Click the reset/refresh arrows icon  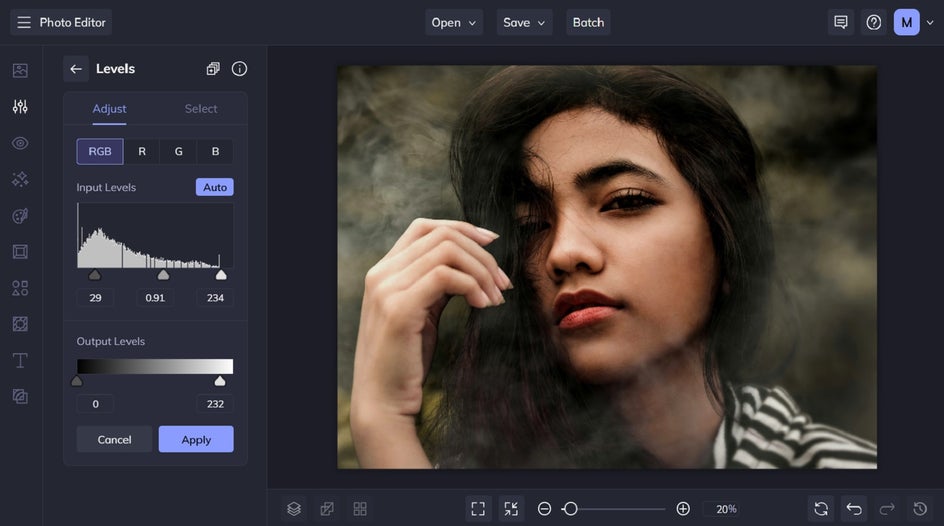click(x=821, y=509)
